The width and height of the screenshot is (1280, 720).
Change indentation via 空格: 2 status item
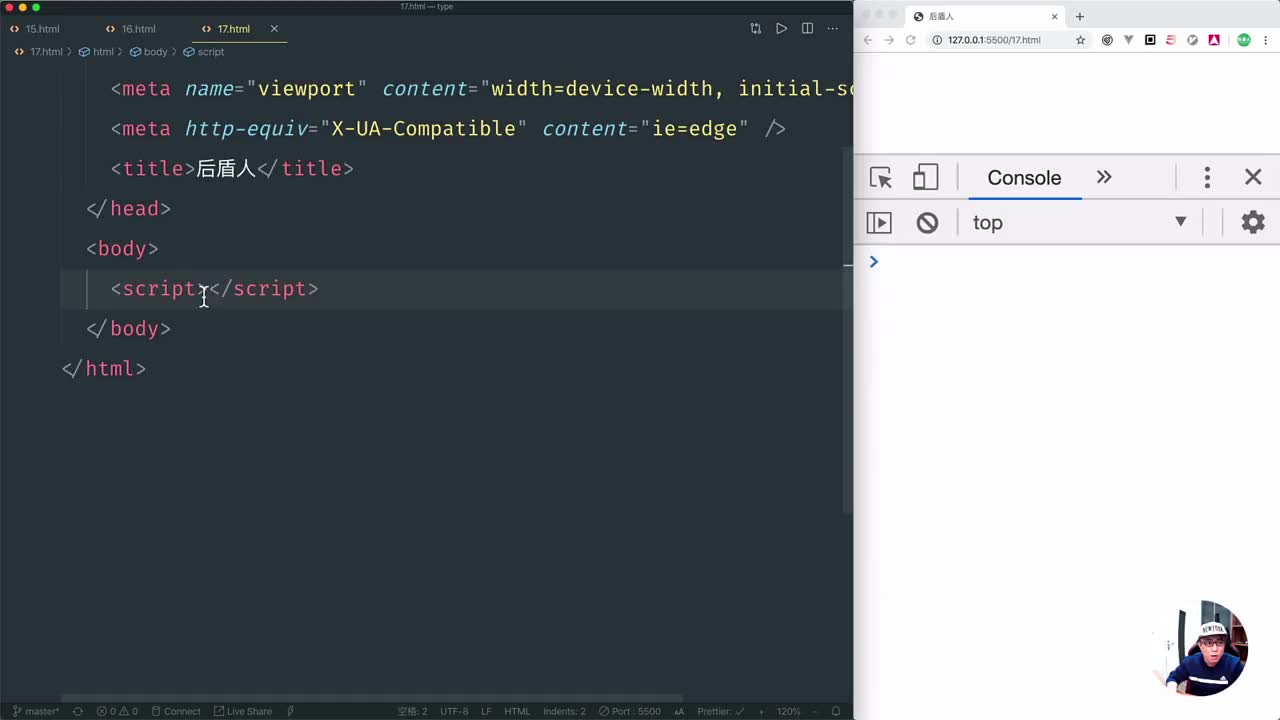click(x=413, y=712)
